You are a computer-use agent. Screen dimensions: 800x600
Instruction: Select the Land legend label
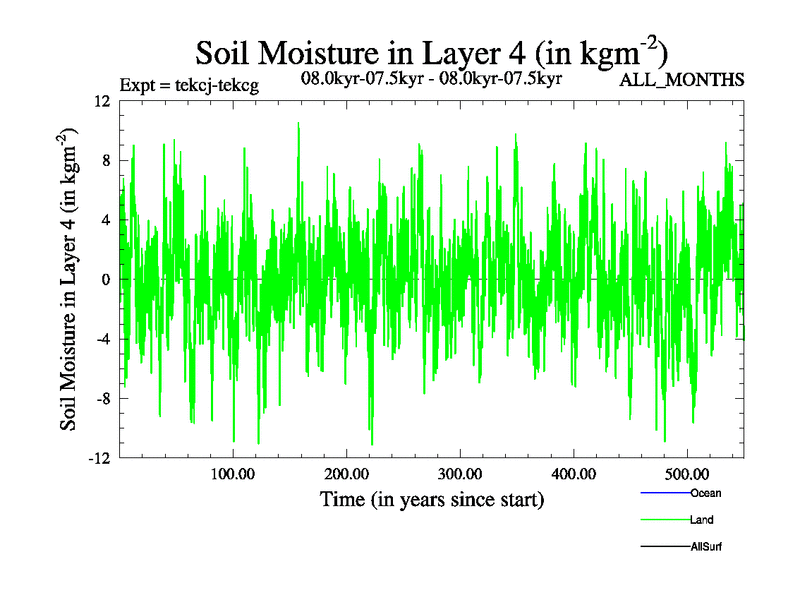tap(701, 520)
